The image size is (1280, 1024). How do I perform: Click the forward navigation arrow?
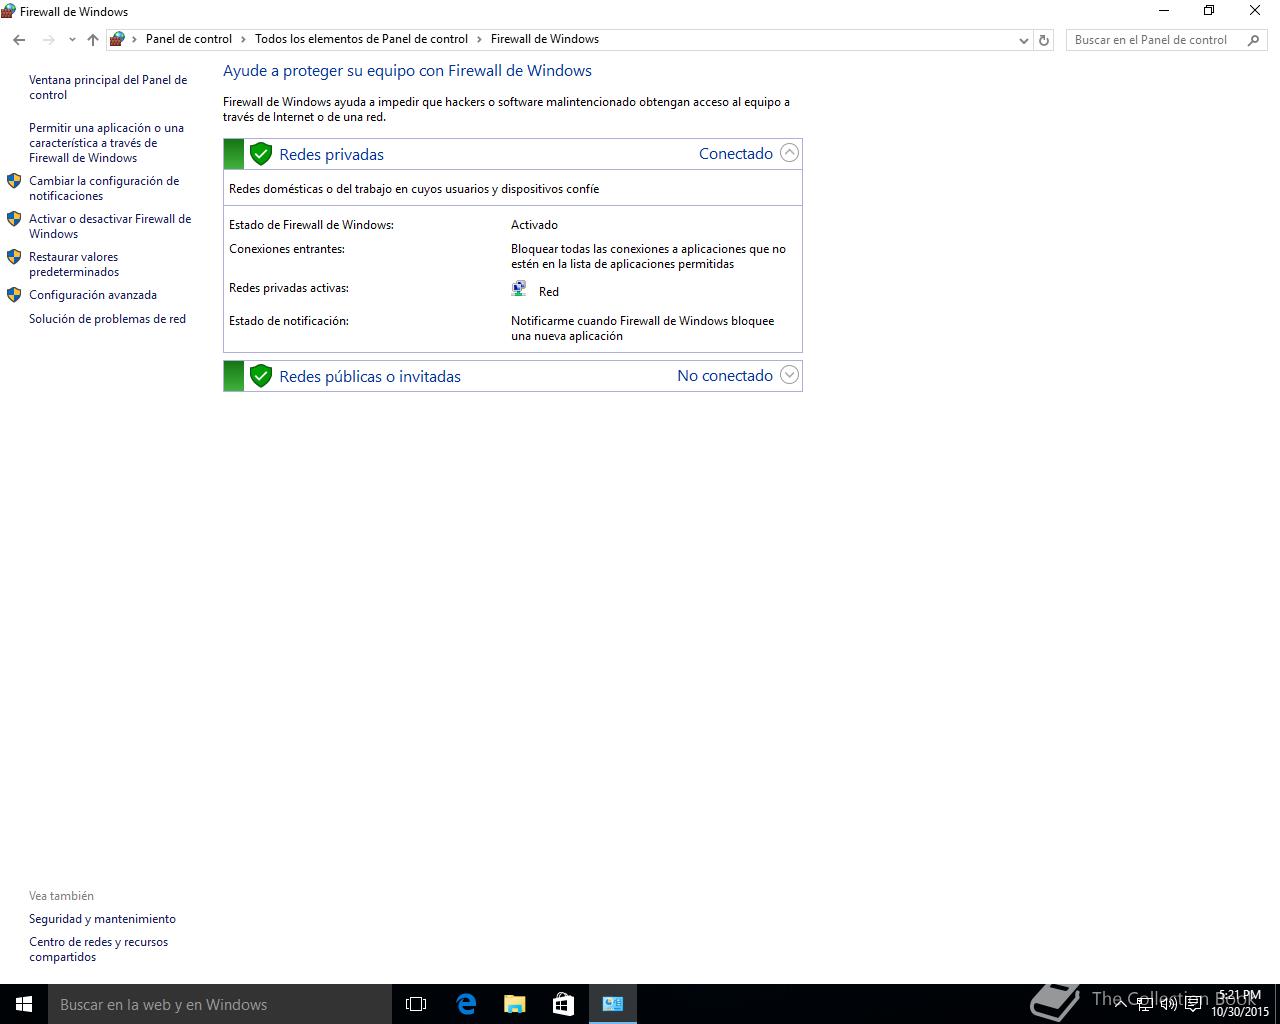(48, 40)
